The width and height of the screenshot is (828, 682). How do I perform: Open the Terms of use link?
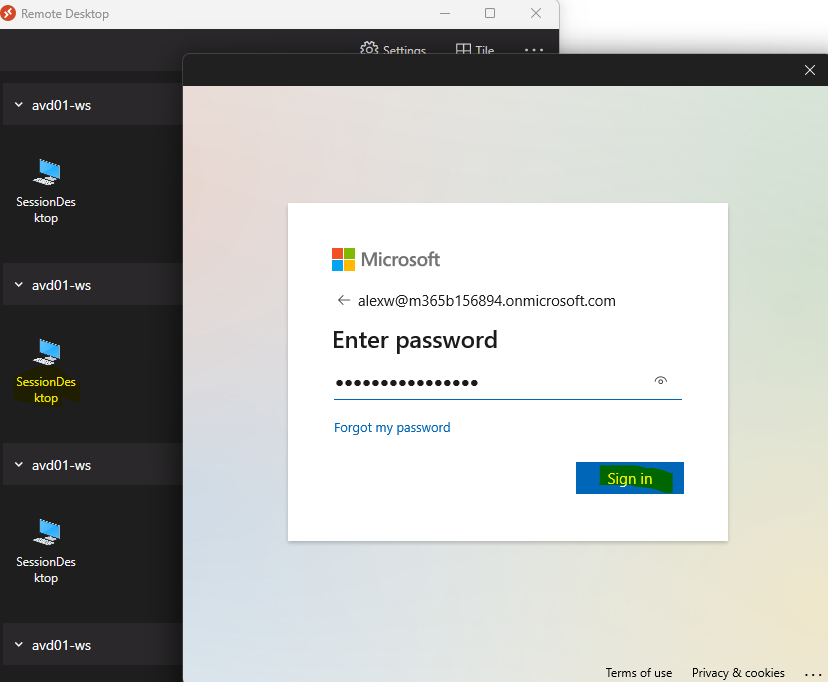(638, 672)
